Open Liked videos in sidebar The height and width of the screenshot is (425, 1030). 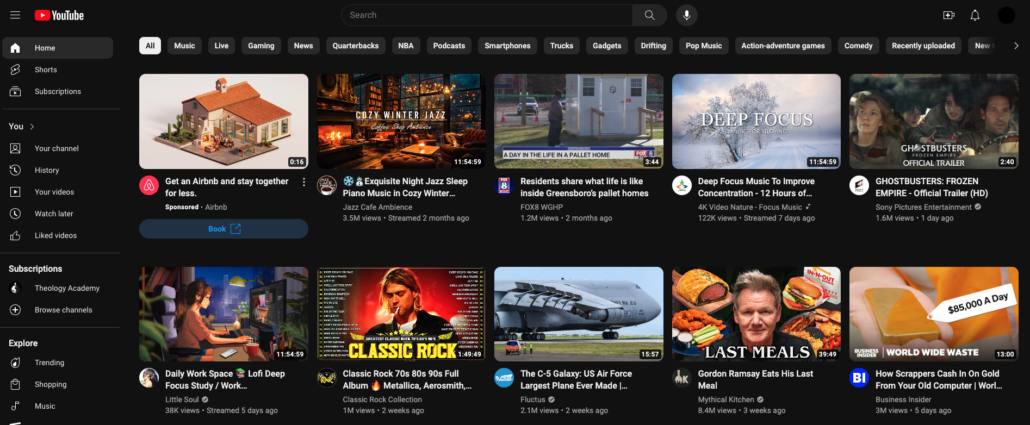point(55,236)
